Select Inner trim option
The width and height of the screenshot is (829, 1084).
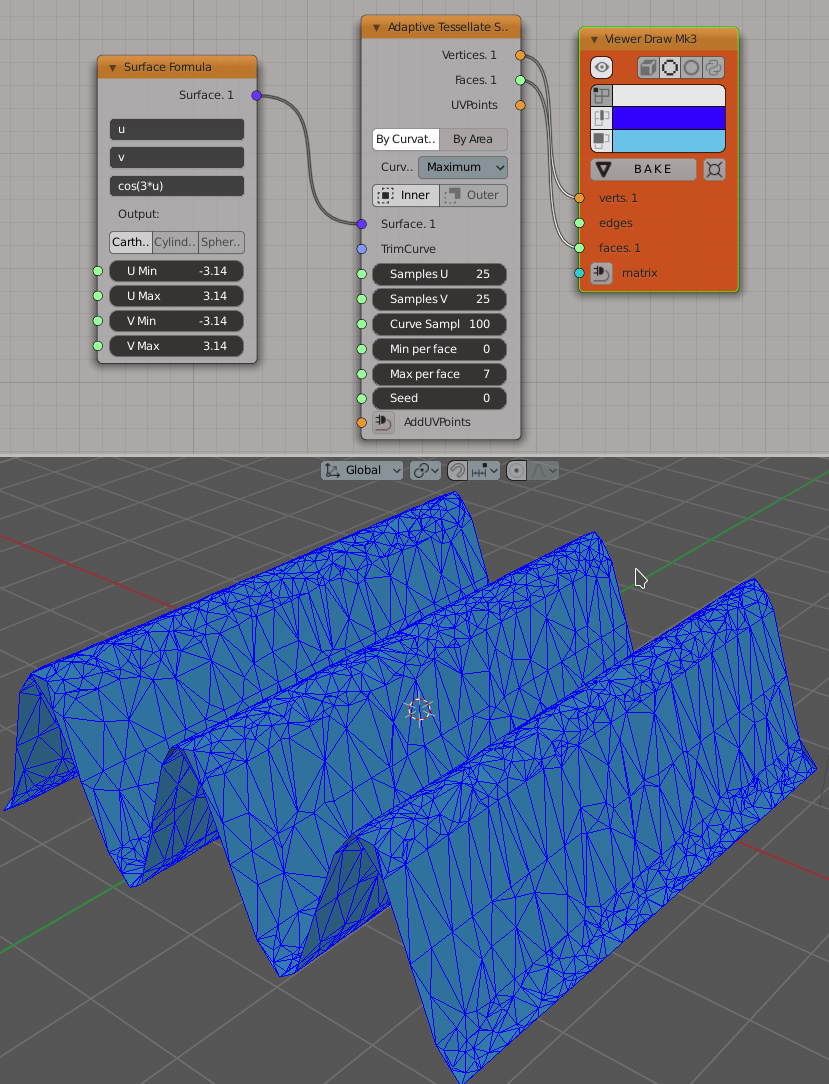(406, 196)
